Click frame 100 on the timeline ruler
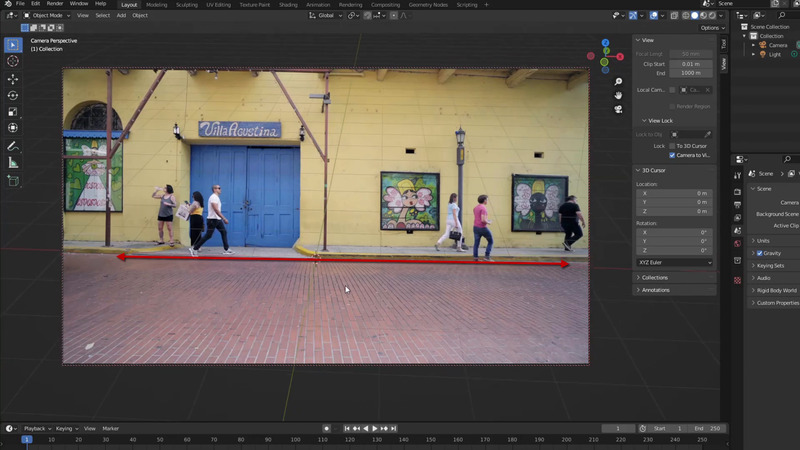The height and width of the screenshot is (450, 800). (x=295, y=439)
